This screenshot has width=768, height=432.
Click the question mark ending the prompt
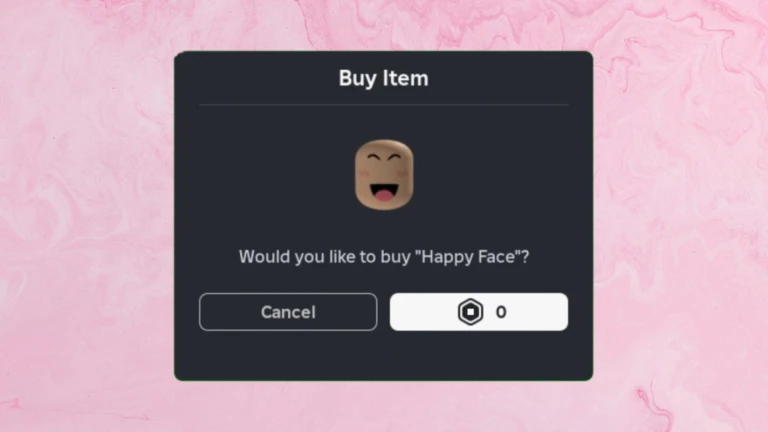click(525, 257)
